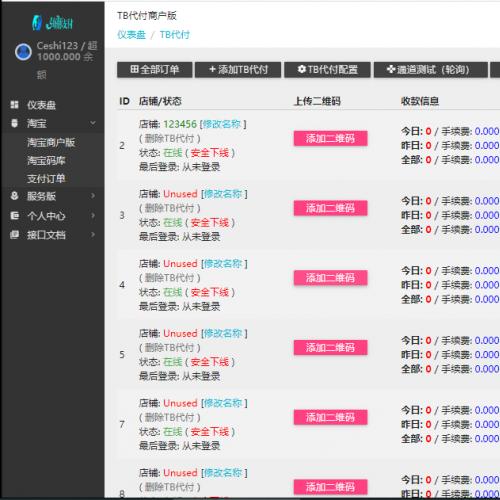The height and width of the screenshot is (500, 500).
Task: Click the icon beside 个人中心
Action: 14,216
